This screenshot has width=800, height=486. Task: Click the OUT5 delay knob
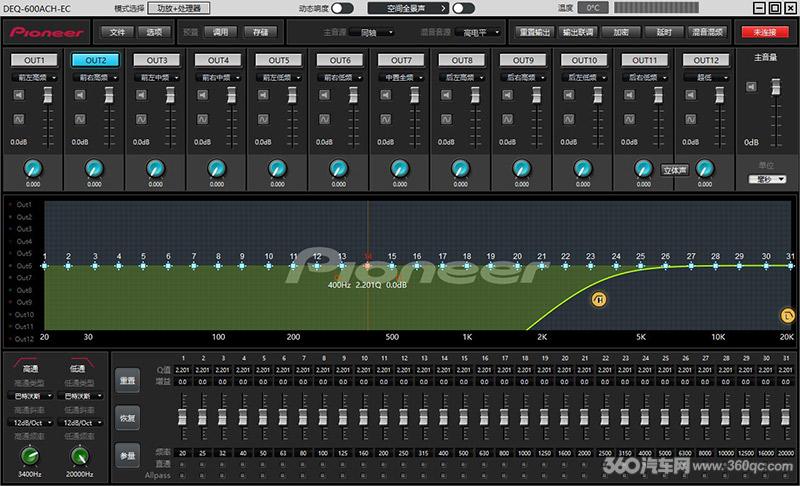pos(278,168)
